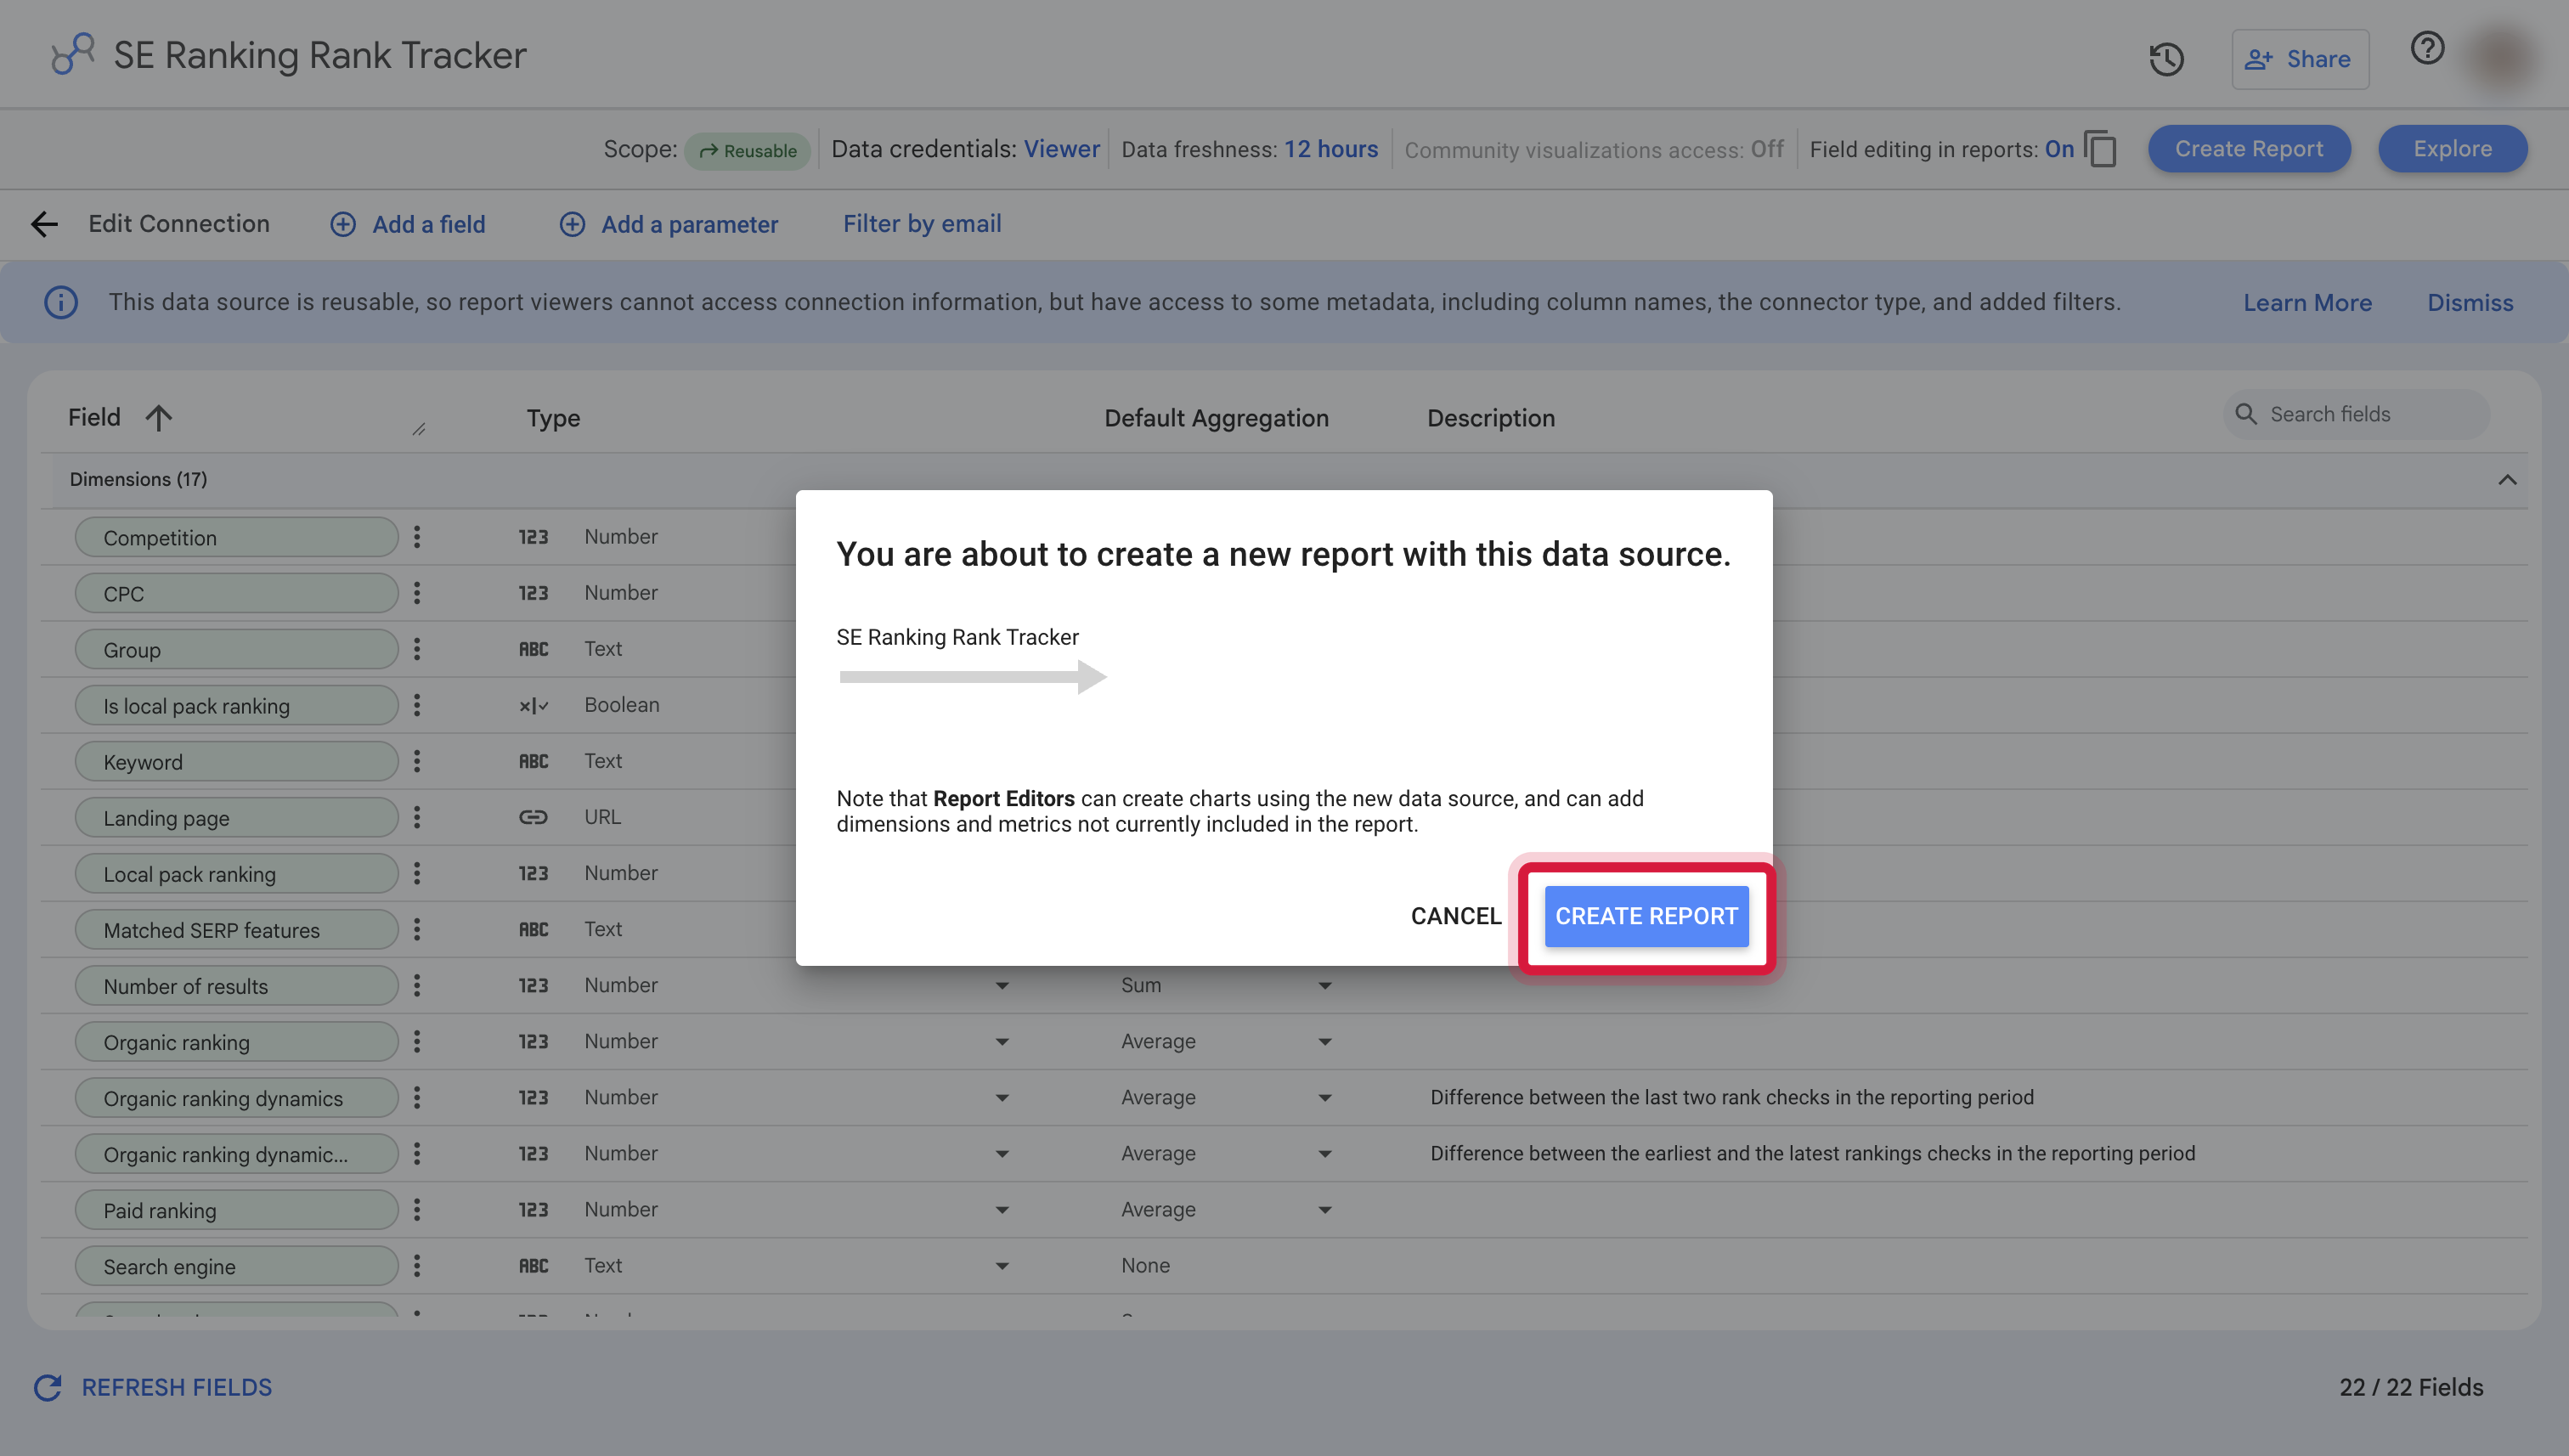
Task: Click Filter by email
Action: pos(922,224)
